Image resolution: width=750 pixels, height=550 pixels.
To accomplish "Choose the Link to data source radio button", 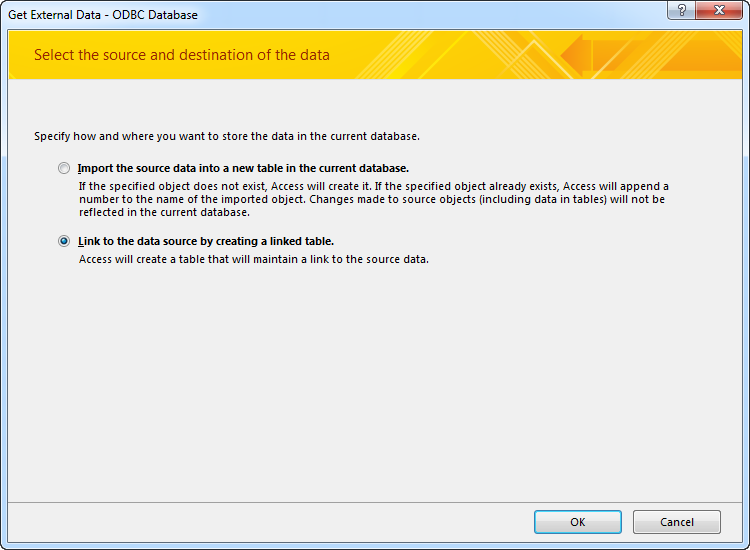I will [64, 241].
